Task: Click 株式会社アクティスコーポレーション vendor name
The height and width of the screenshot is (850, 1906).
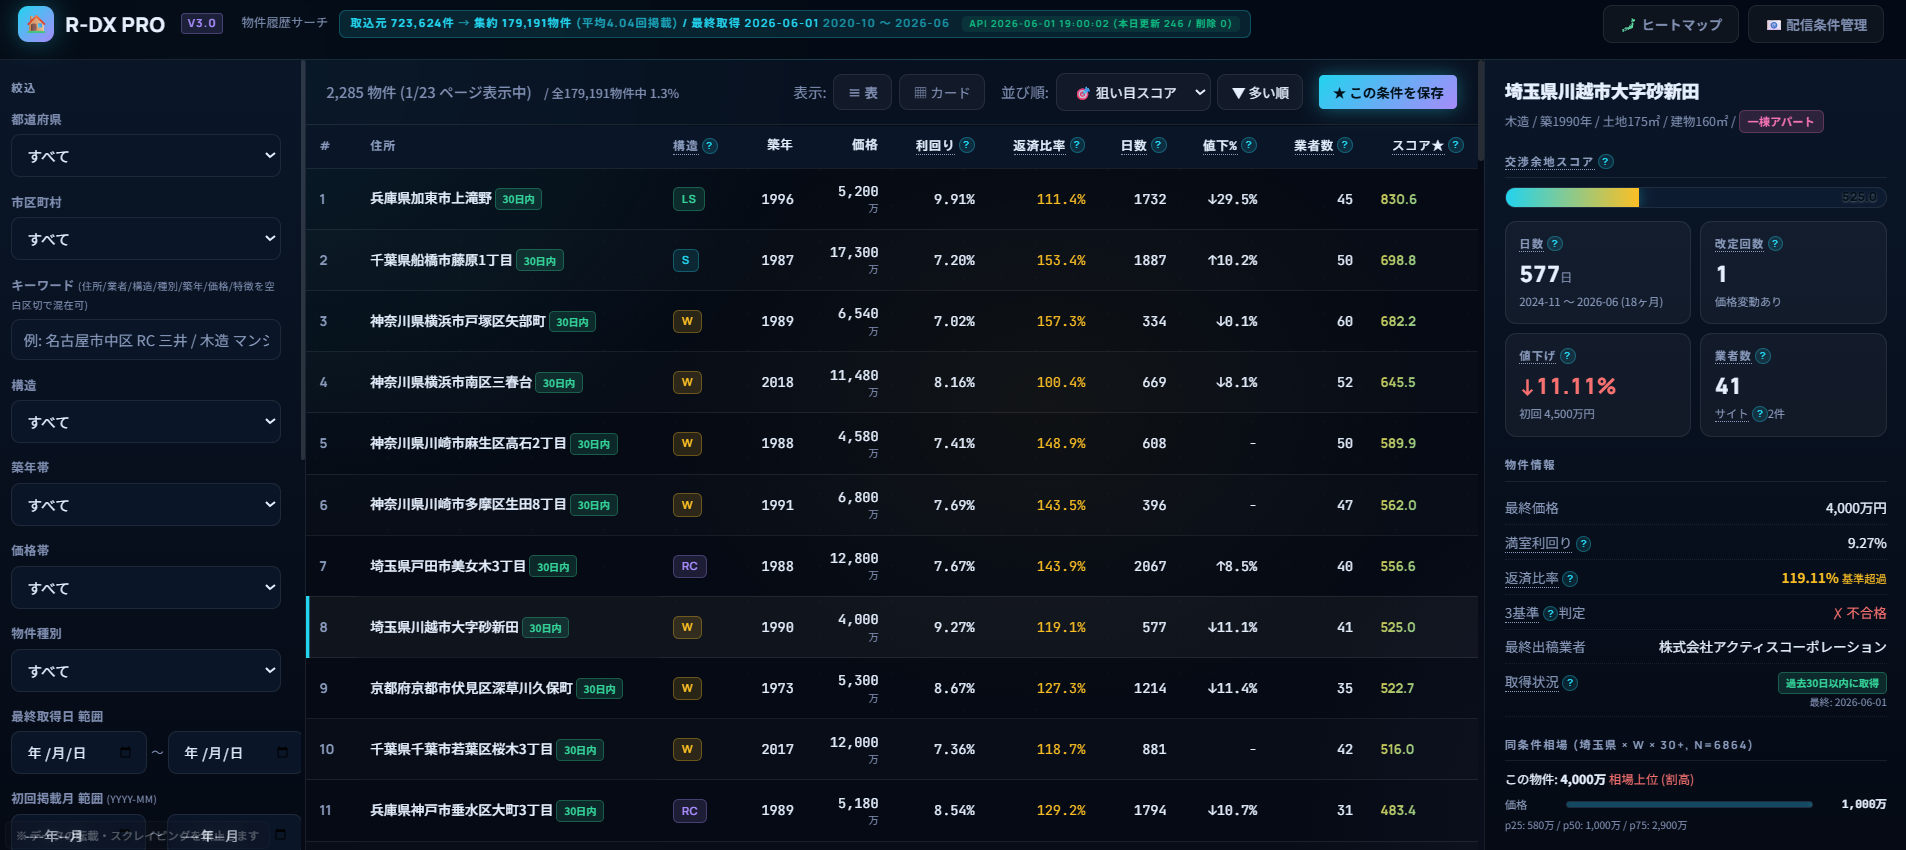Action: 1772,647
